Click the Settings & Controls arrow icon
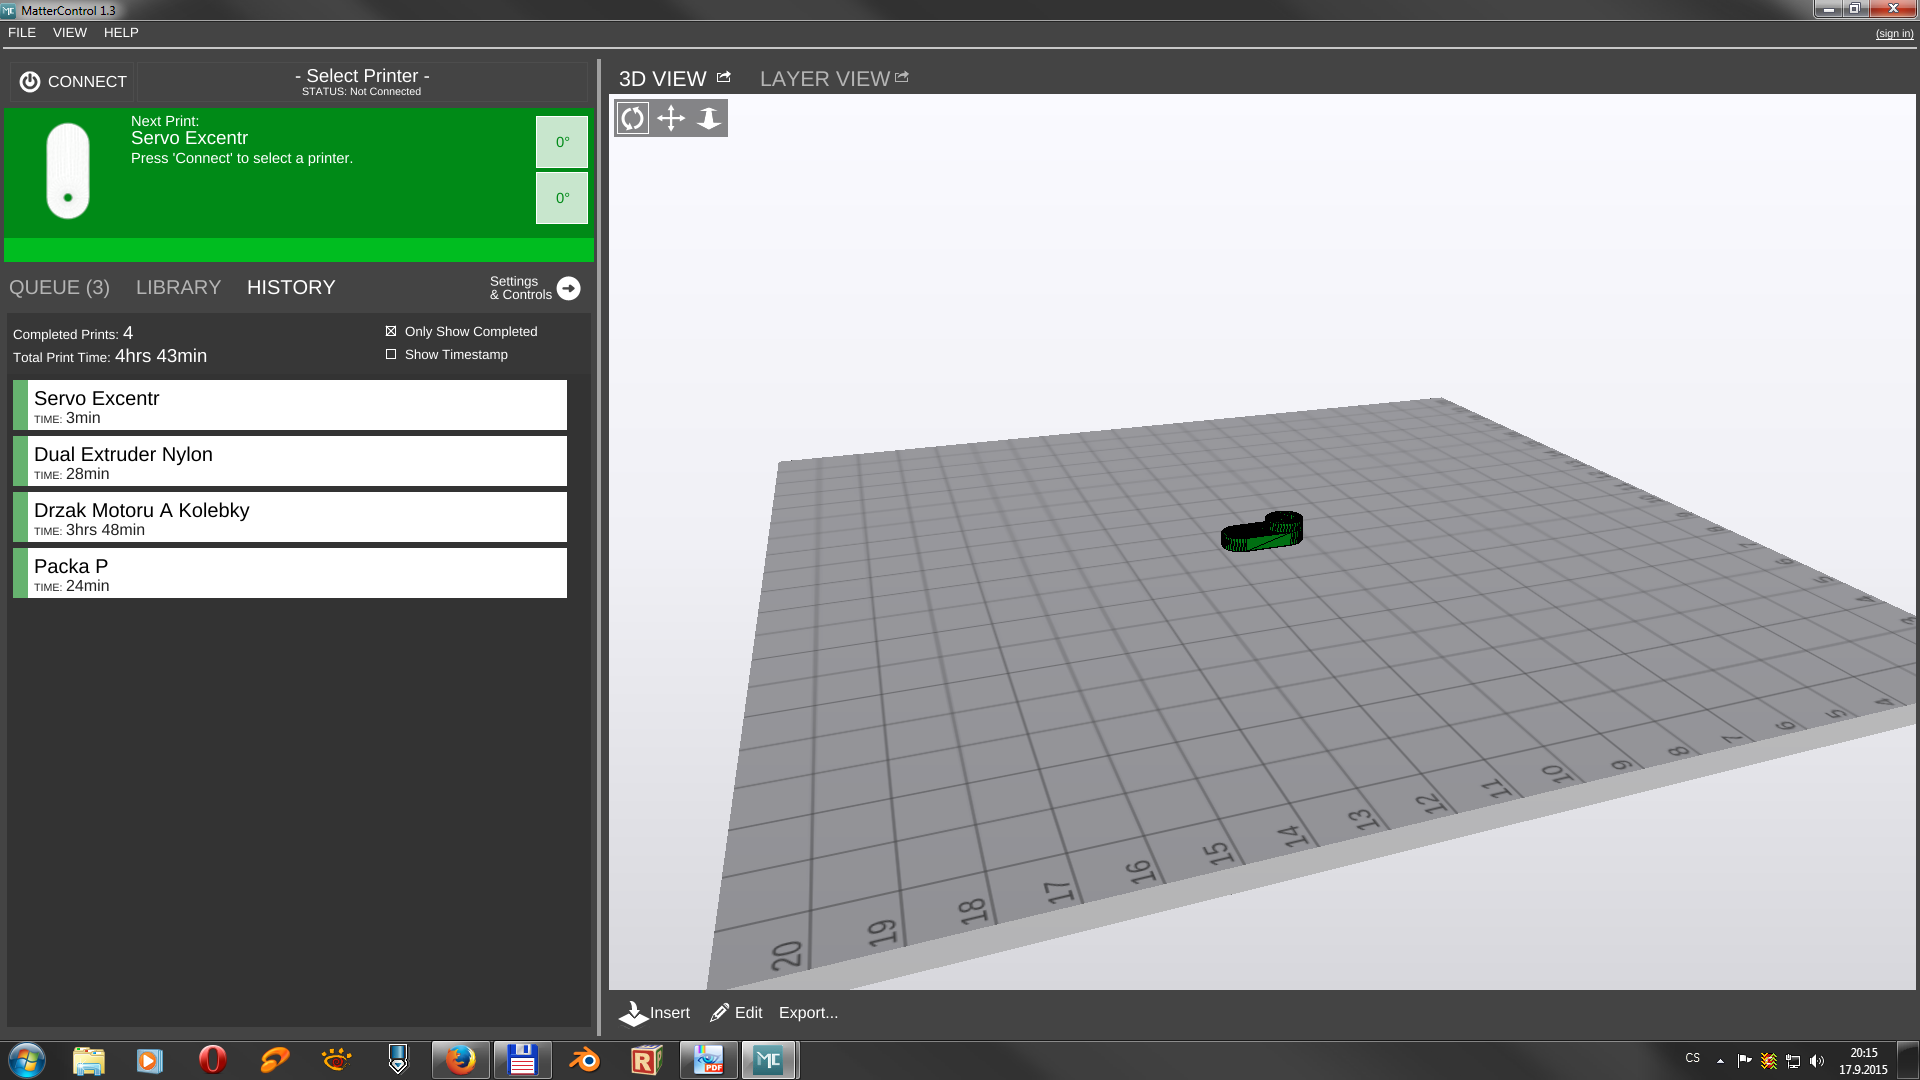 click(x=568, y=288)
